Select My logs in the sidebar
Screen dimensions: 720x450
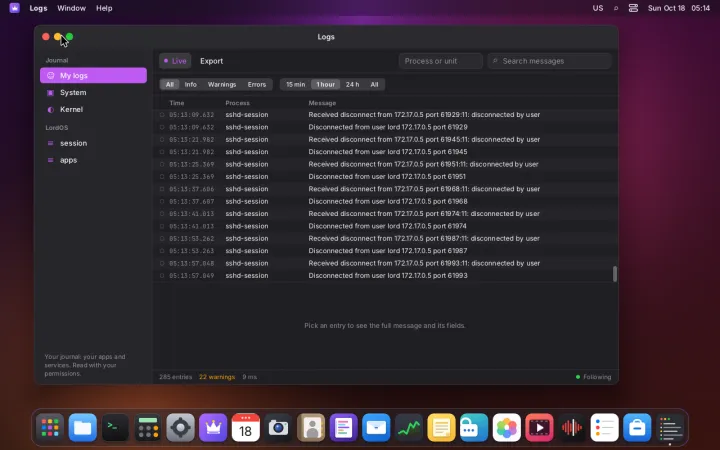pos(93,75)
